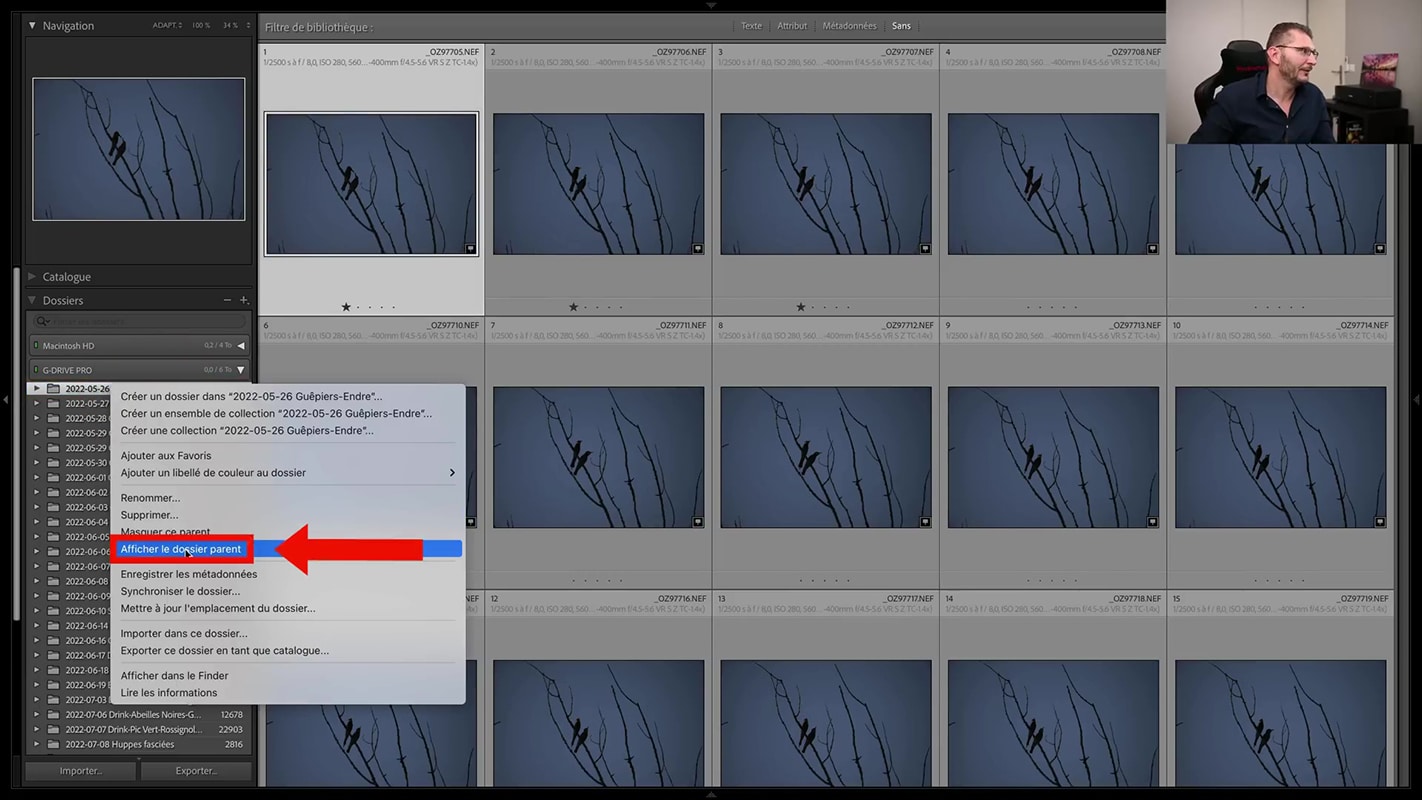
Task: Choose 'Synchroniser le dossier...'
Action: (180, 591)
